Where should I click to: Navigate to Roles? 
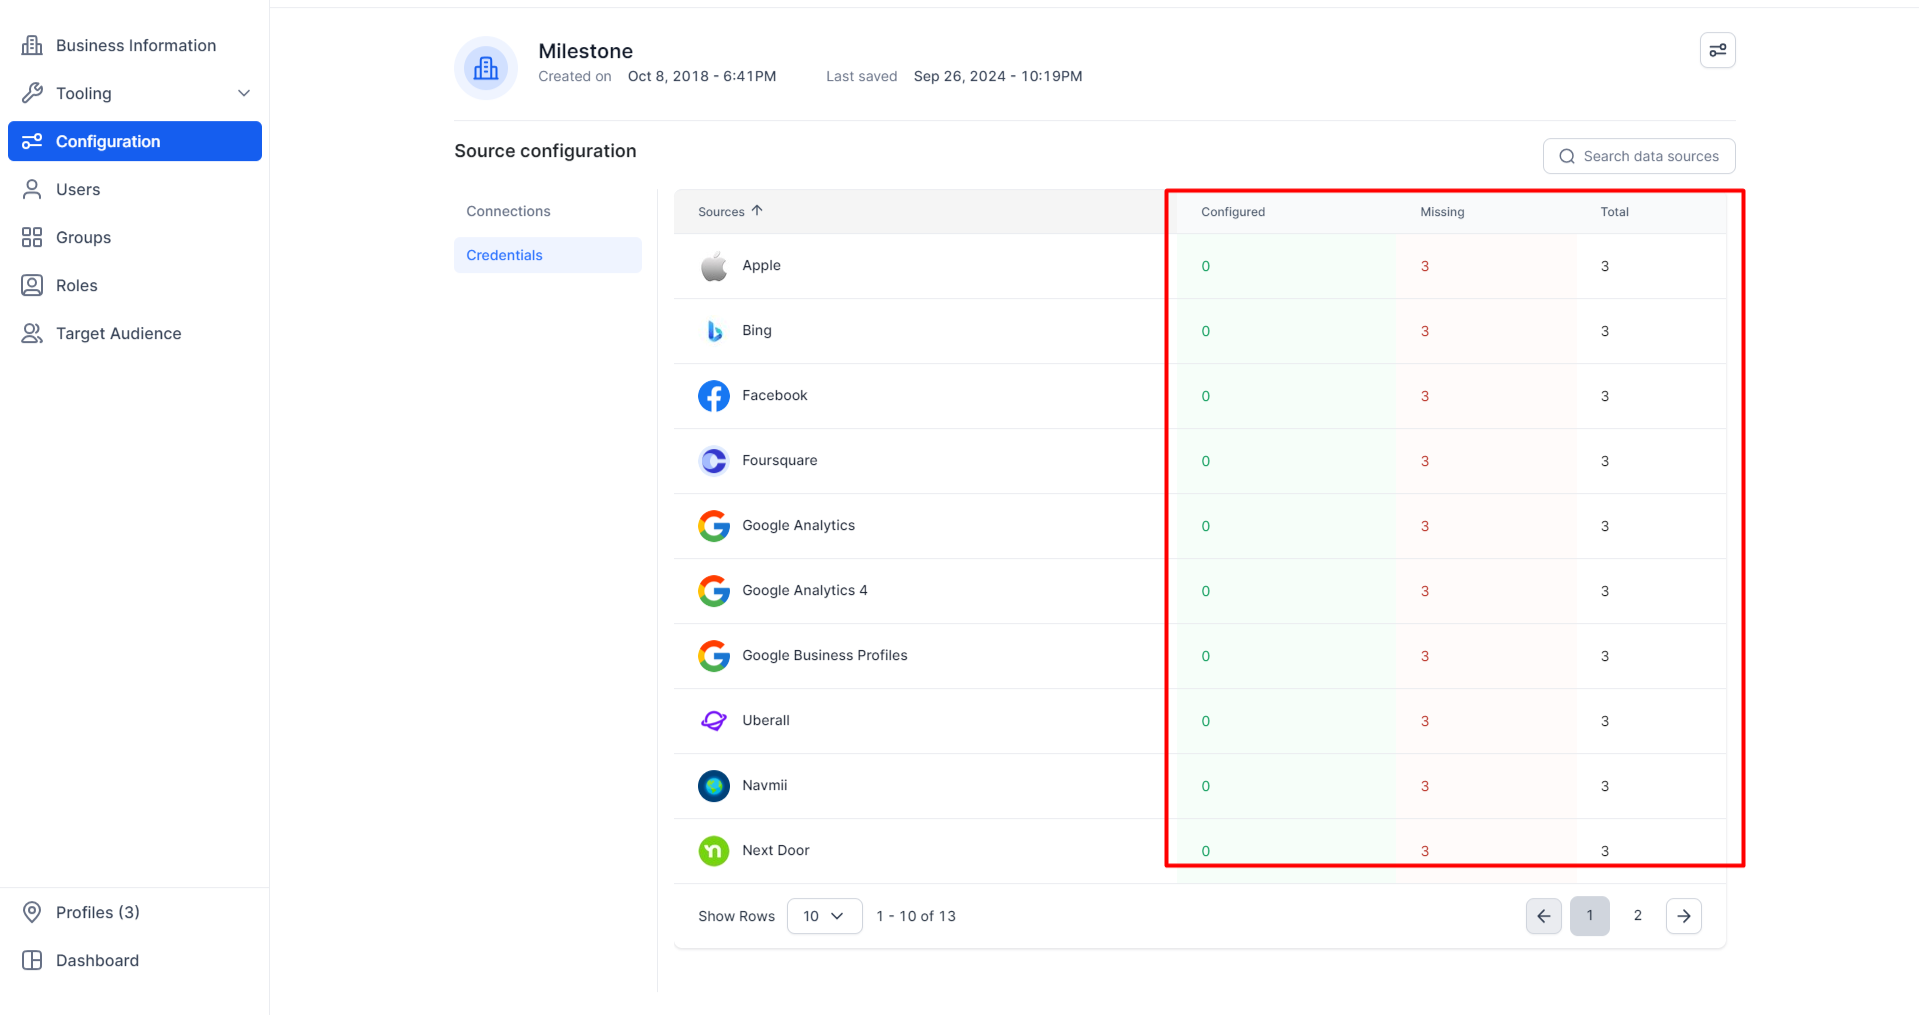pos(135,285)
